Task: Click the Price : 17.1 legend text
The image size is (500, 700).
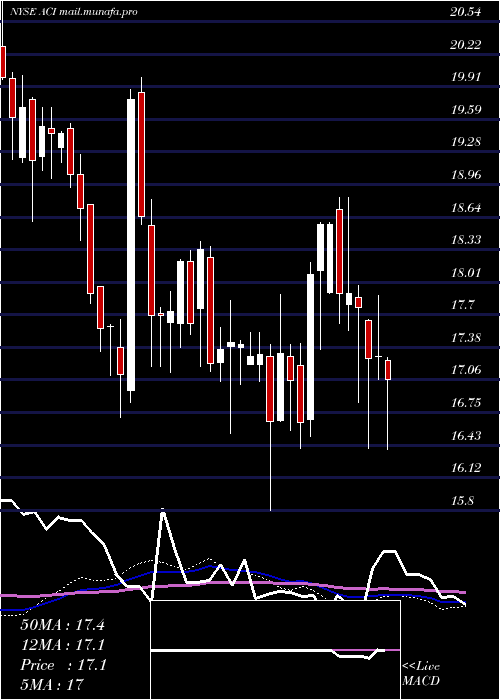Action: (62, 665)
